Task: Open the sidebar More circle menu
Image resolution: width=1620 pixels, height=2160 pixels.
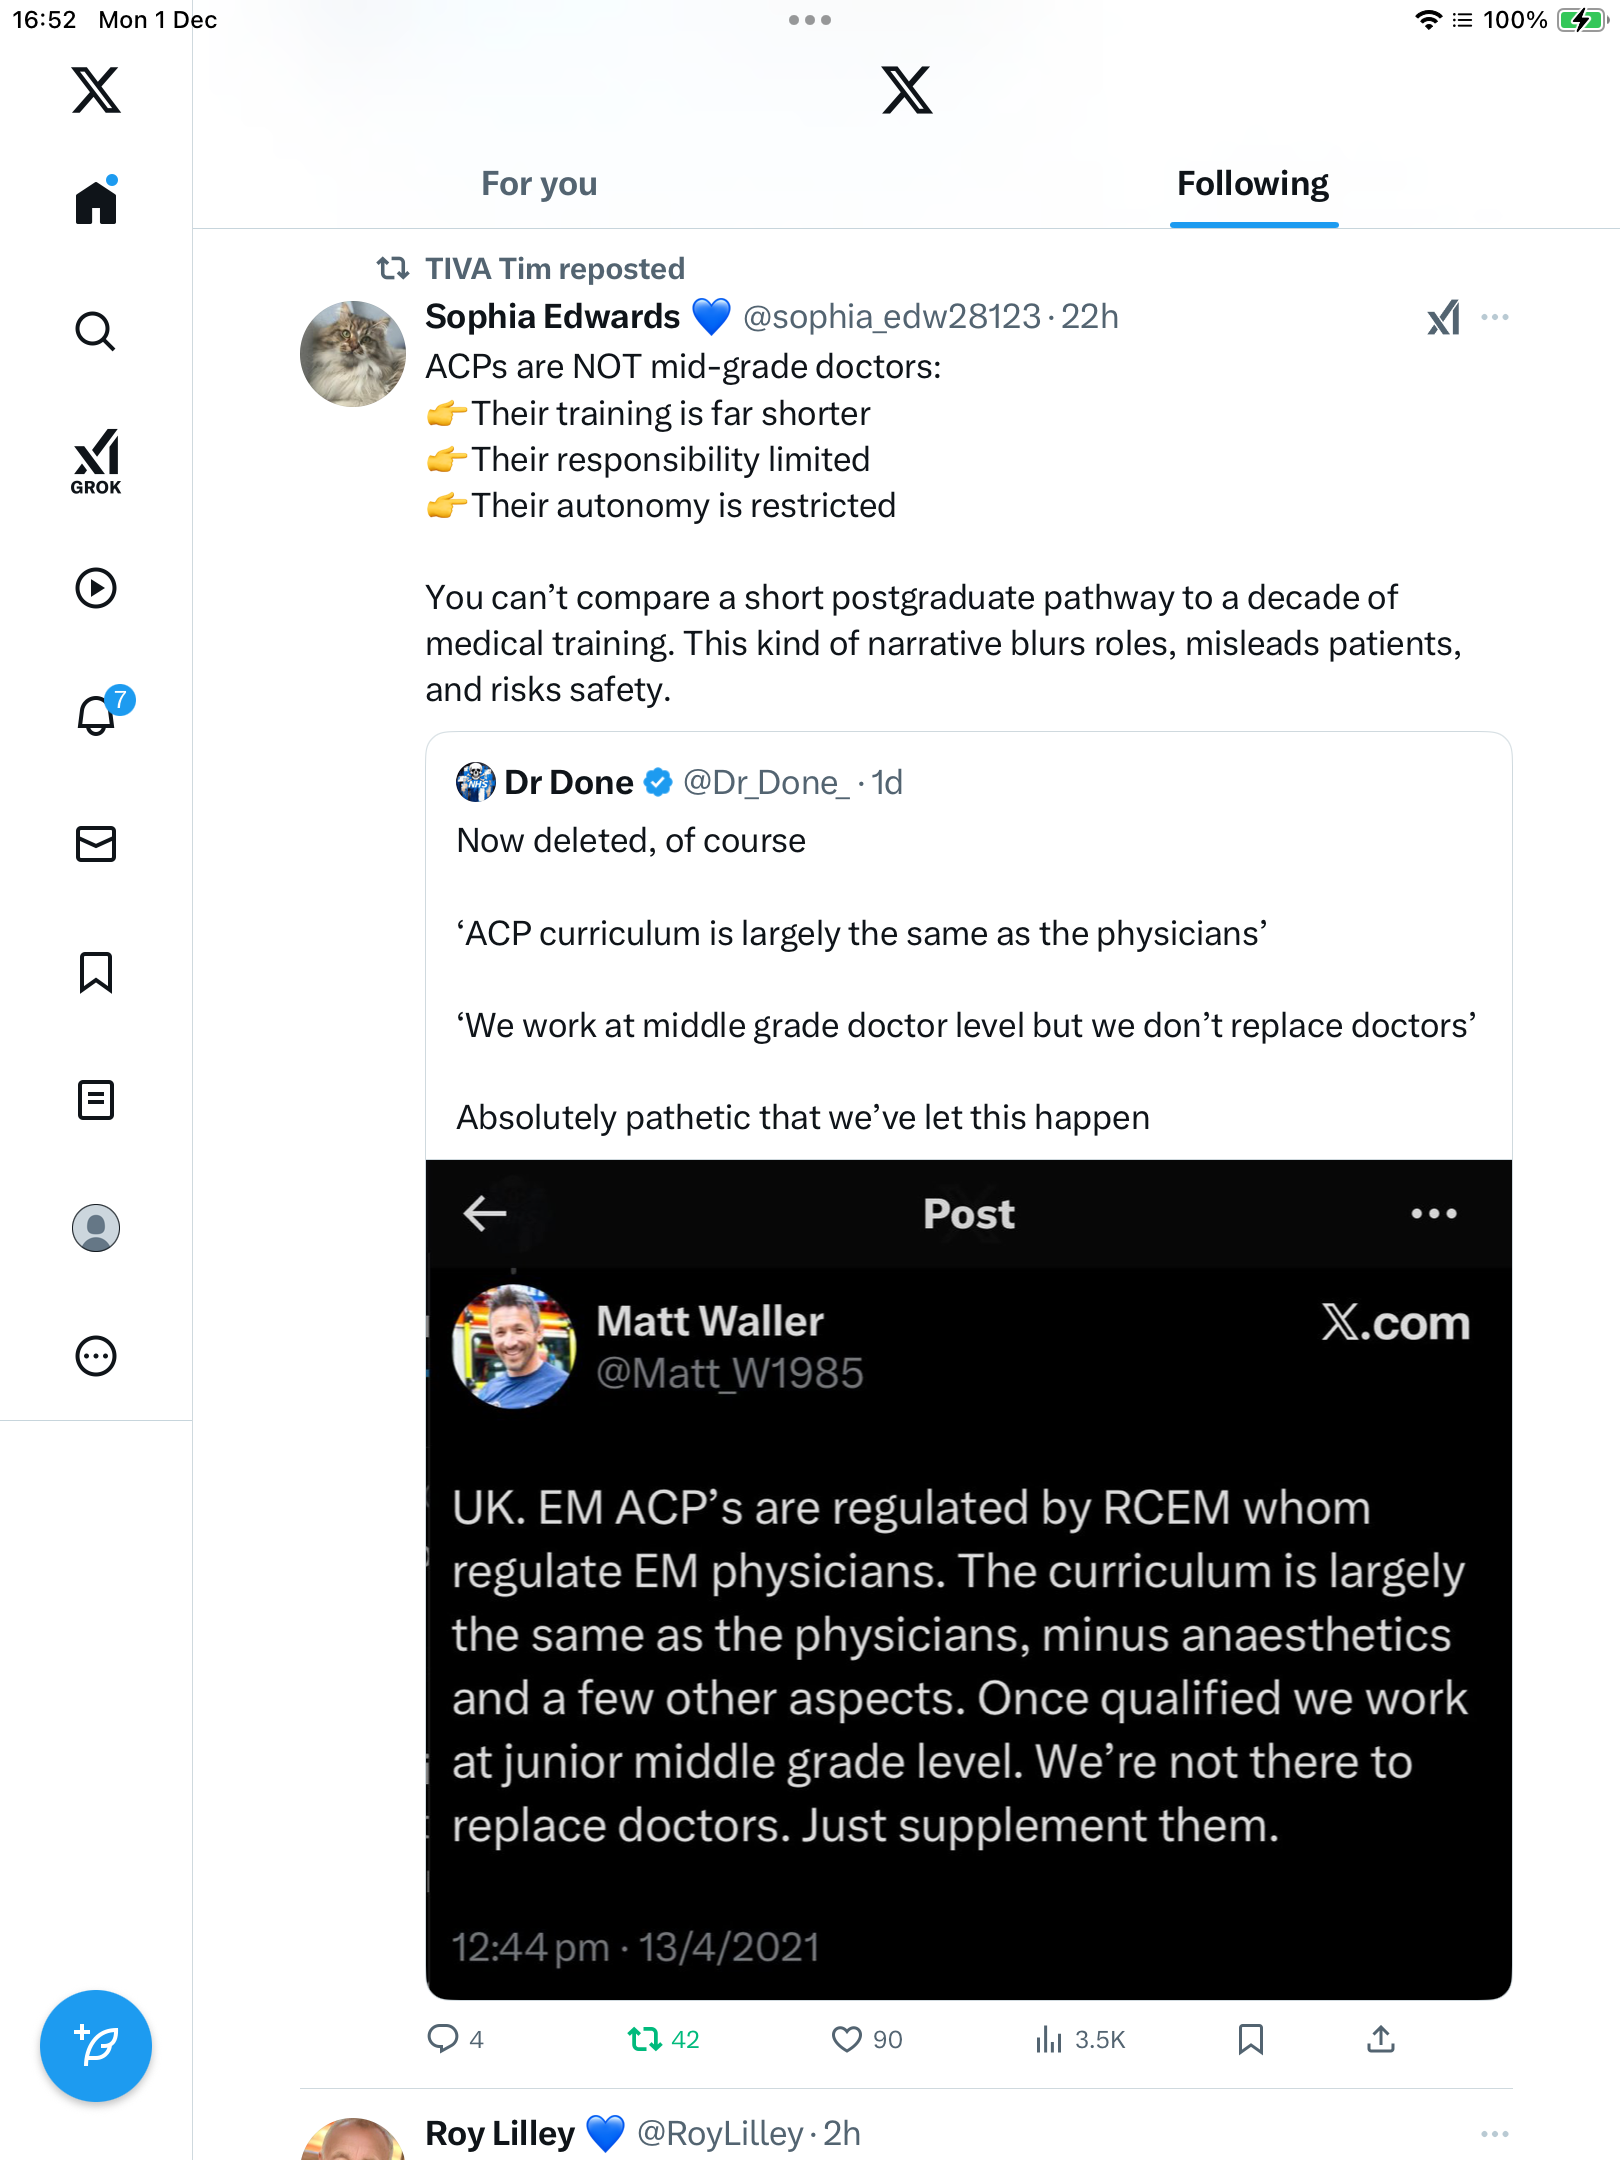Action: point(96,1356)
